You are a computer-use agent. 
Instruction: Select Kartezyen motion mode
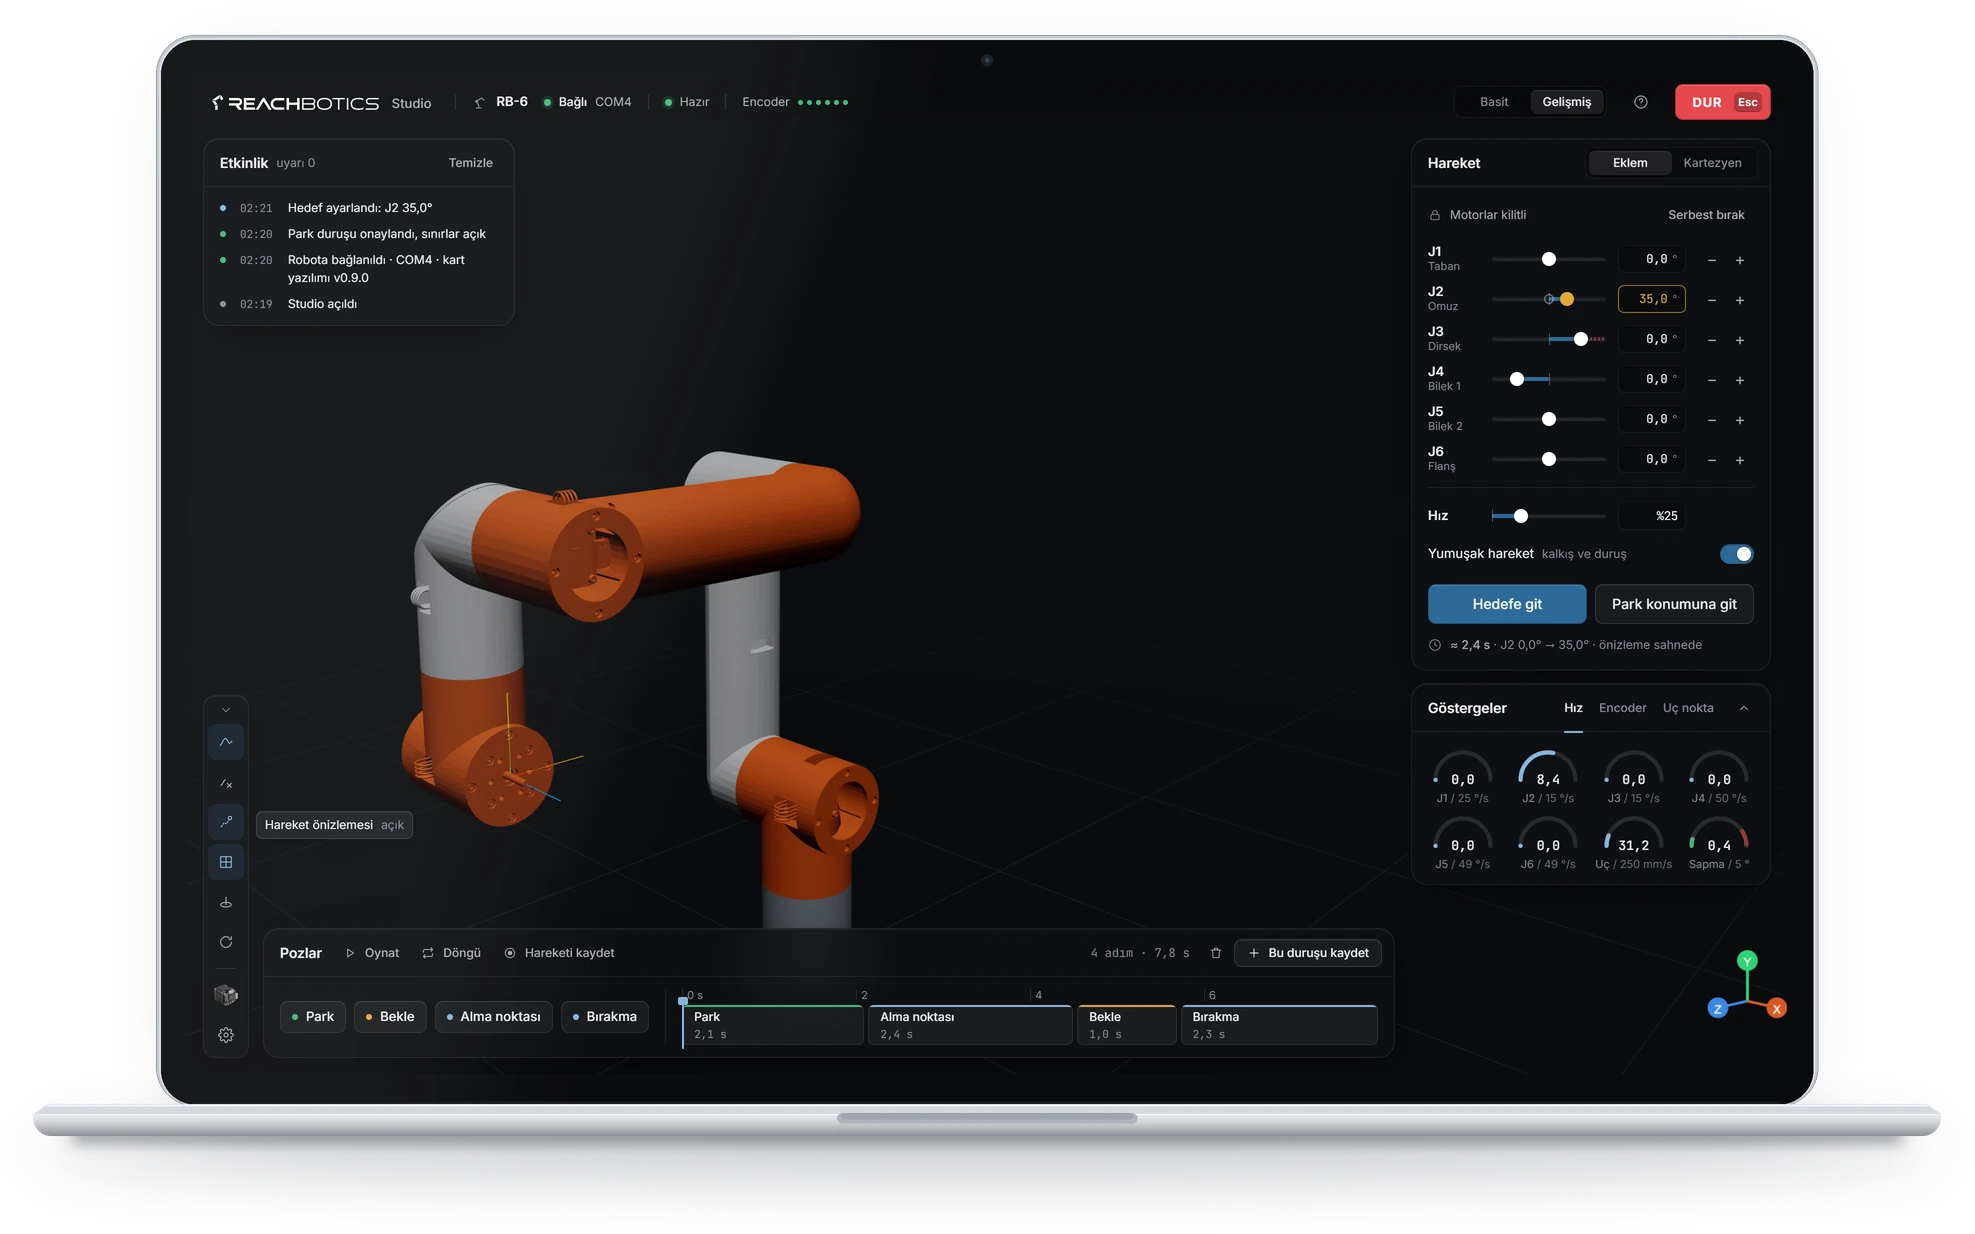point(1712,163)
